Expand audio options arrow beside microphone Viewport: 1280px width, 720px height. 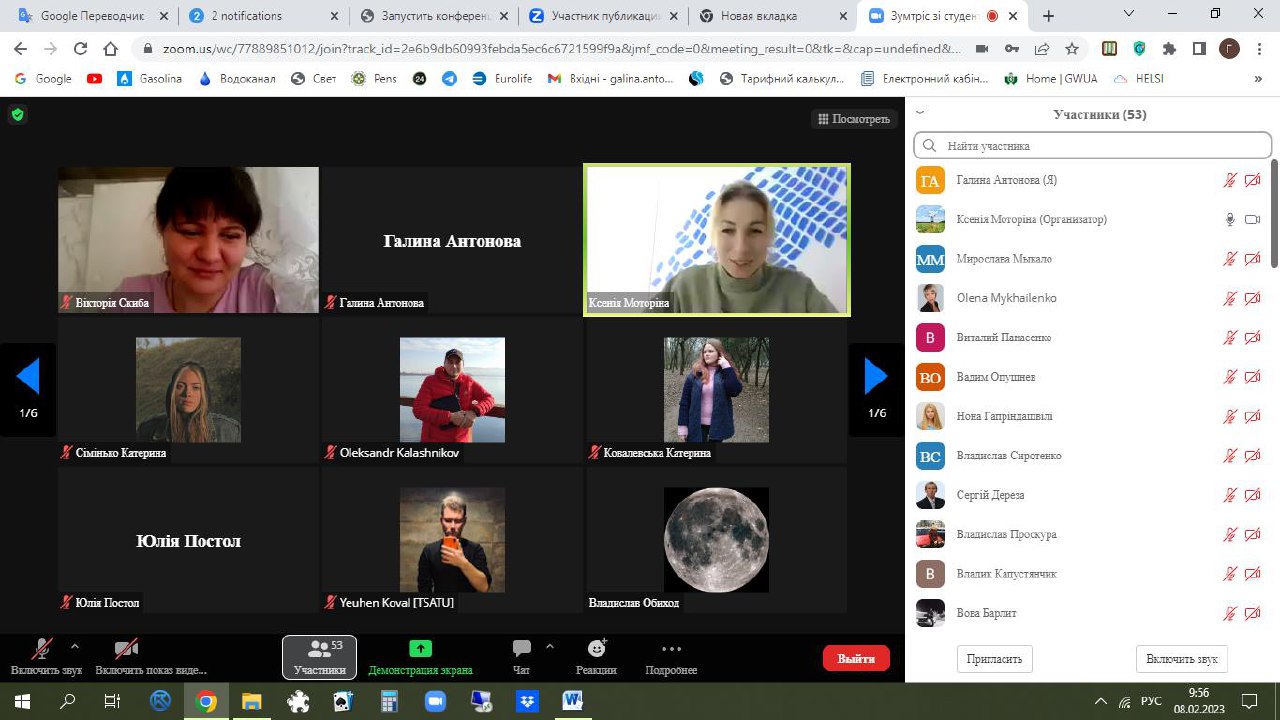pyautogui.click(x=75, y=646)
